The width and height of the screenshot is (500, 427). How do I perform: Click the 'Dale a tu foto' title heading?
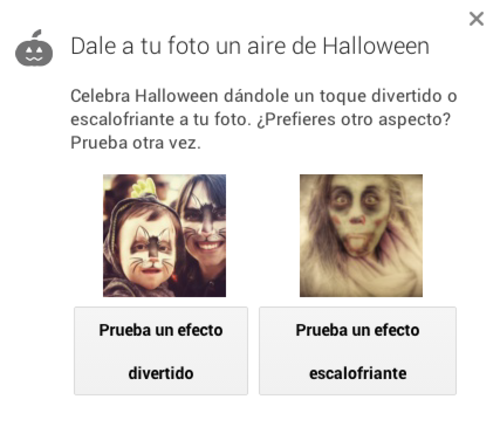coord(250,46)
